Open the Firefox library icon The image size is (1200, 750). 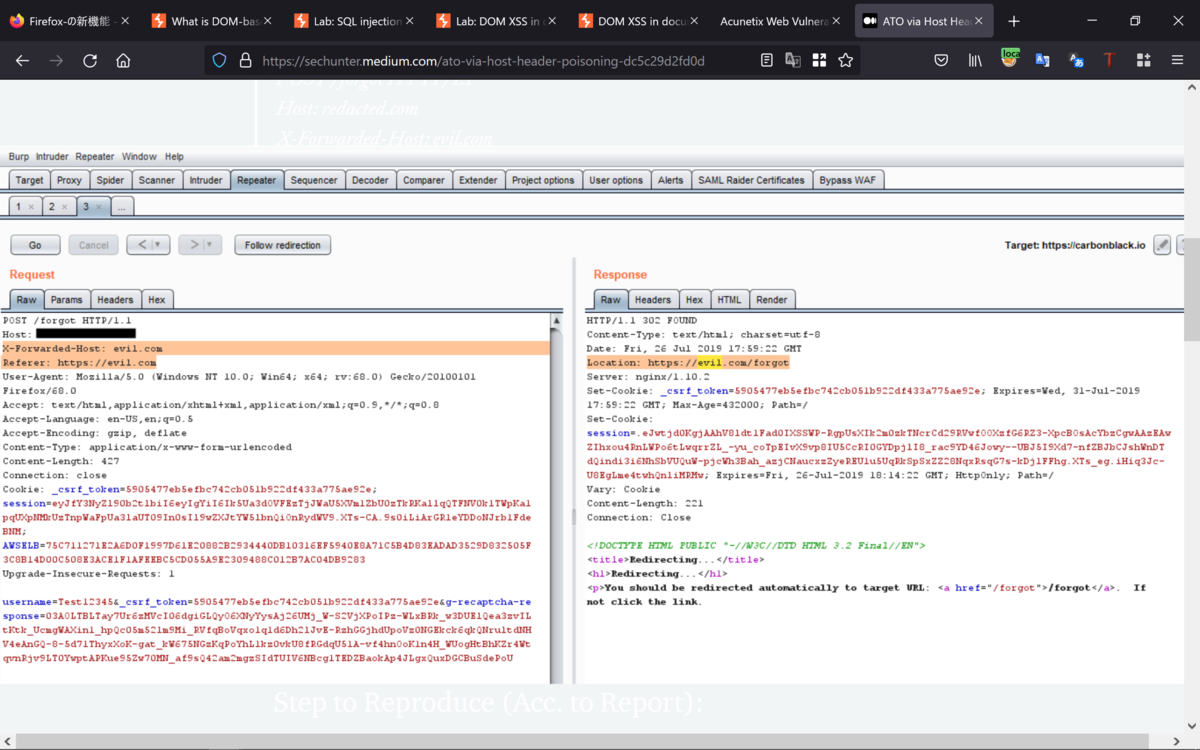tap(975, 61)
